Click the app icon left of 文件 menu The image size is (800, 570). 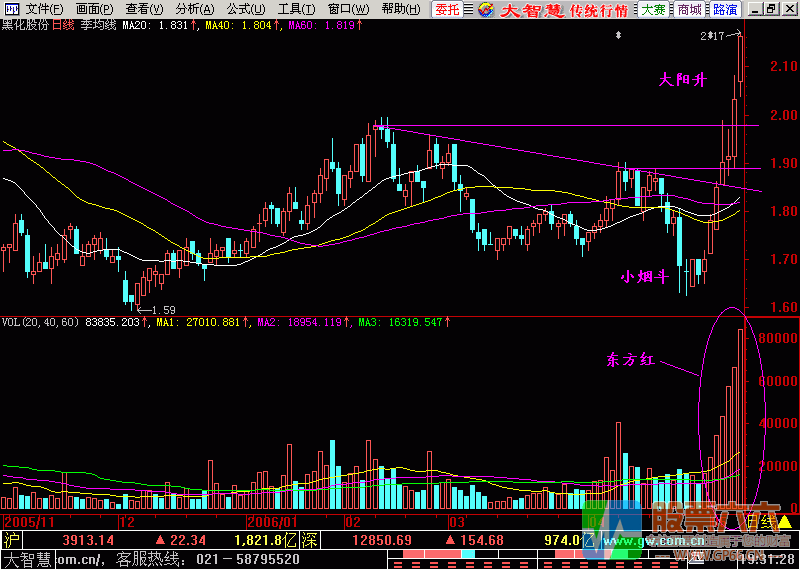(x=10, y=9)
